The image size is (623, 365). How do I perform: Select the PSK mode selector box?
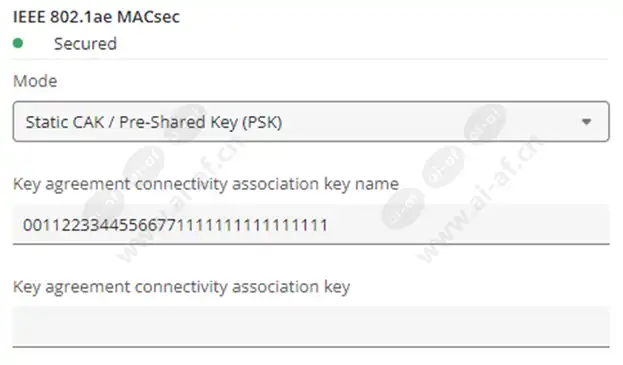(311, 122)
